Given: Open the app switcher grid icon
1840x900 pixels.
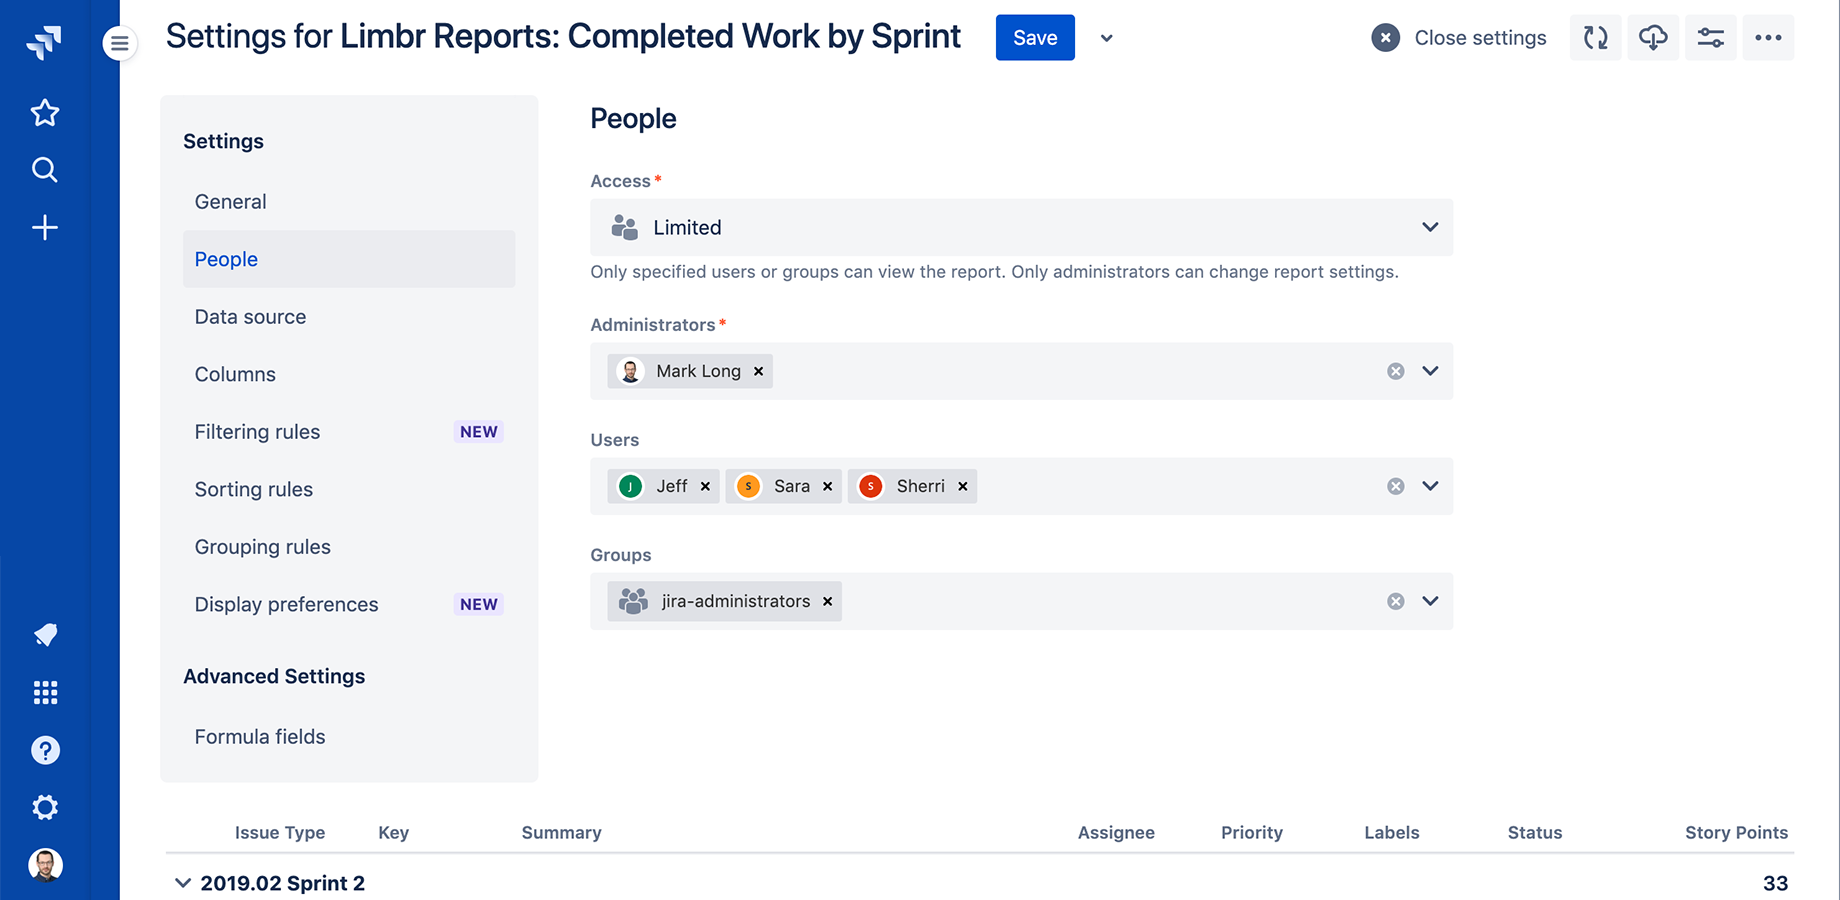Looking at the screenshot, I should click(x=45, y=692).
